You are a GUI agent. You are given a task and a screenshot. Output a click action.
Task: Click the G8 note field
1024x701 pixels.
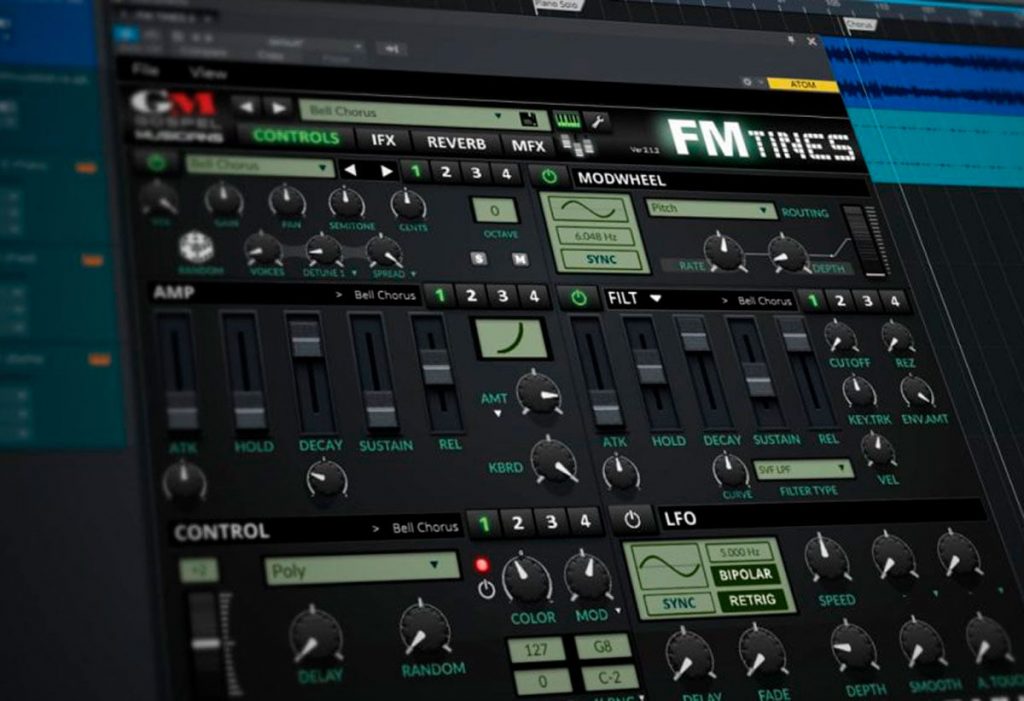coord(603,646)
